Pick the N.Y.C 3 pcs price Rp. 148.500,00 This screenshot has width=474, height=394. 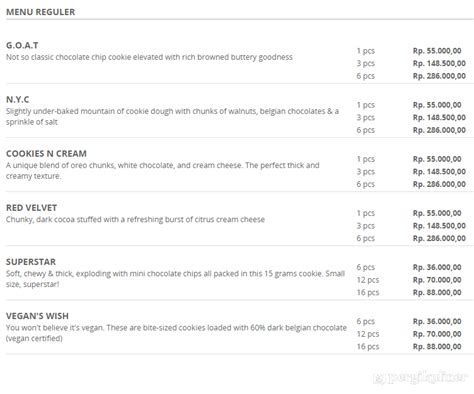pyautogui.click(x=439, y=117)
